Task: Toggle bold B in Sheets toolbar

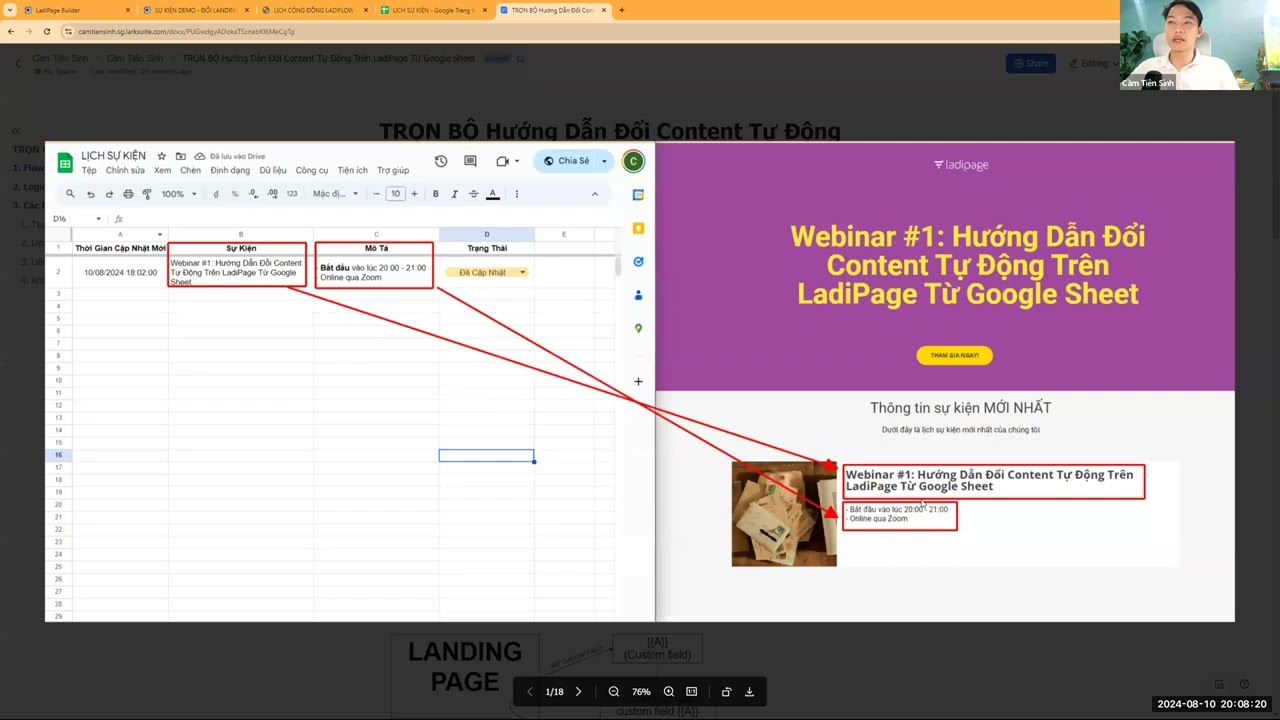Action: [x=436, y=194]
